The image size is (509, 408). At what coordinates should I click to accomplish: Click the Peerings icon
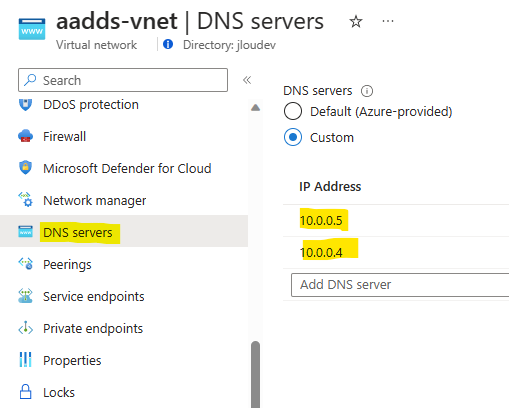(x=25, y=263)
